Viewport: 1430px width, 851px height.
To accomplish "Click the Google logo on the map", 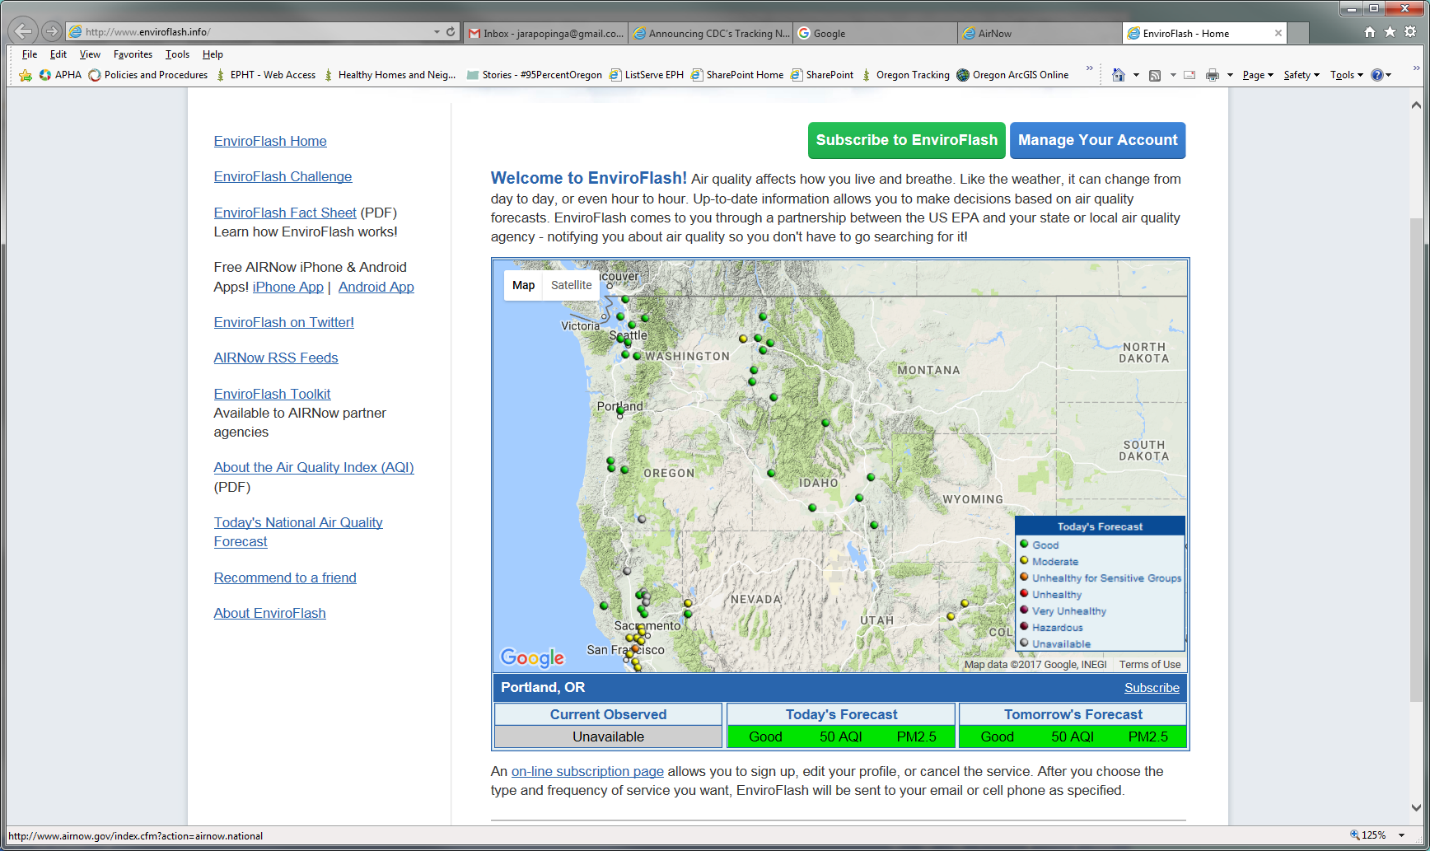I will point(533,657).
